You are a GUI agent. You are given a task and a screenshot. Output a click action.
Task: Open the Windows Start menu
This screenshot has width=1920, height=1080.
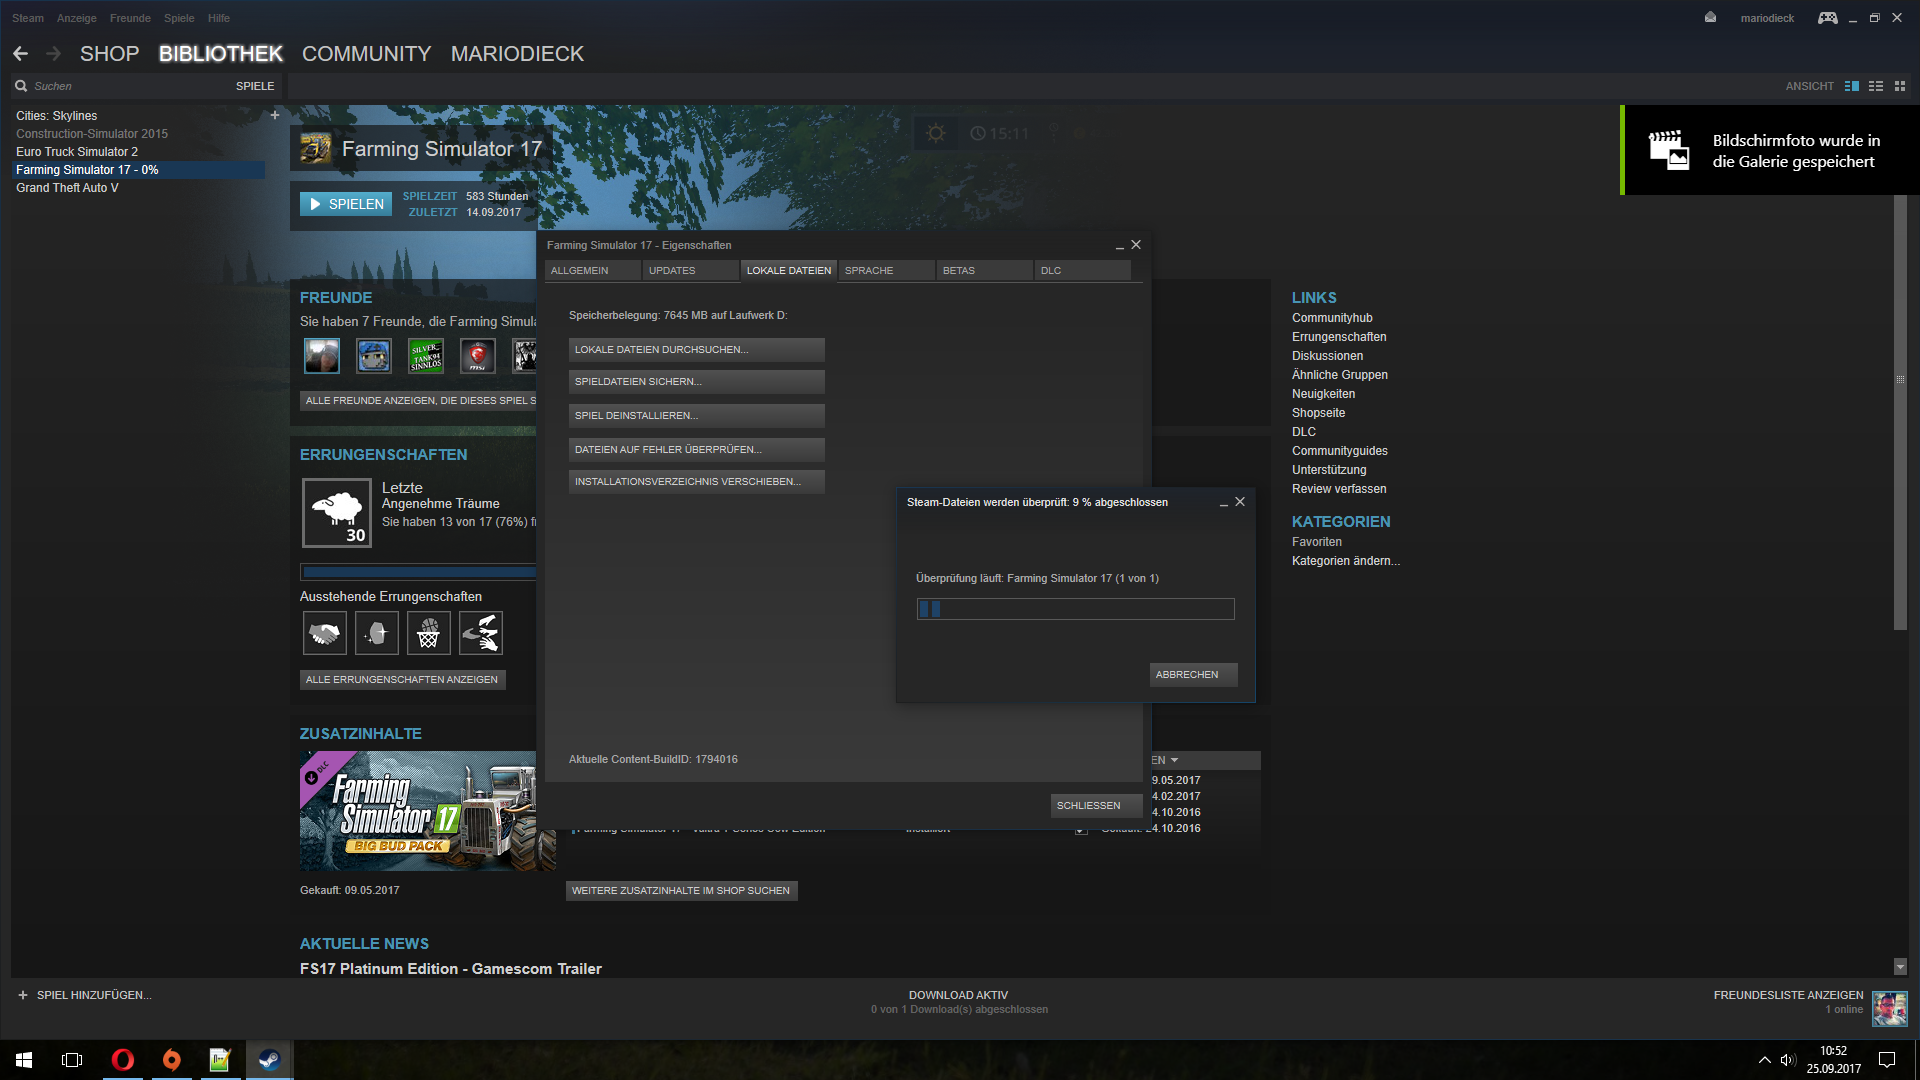tap(24, 1060)
